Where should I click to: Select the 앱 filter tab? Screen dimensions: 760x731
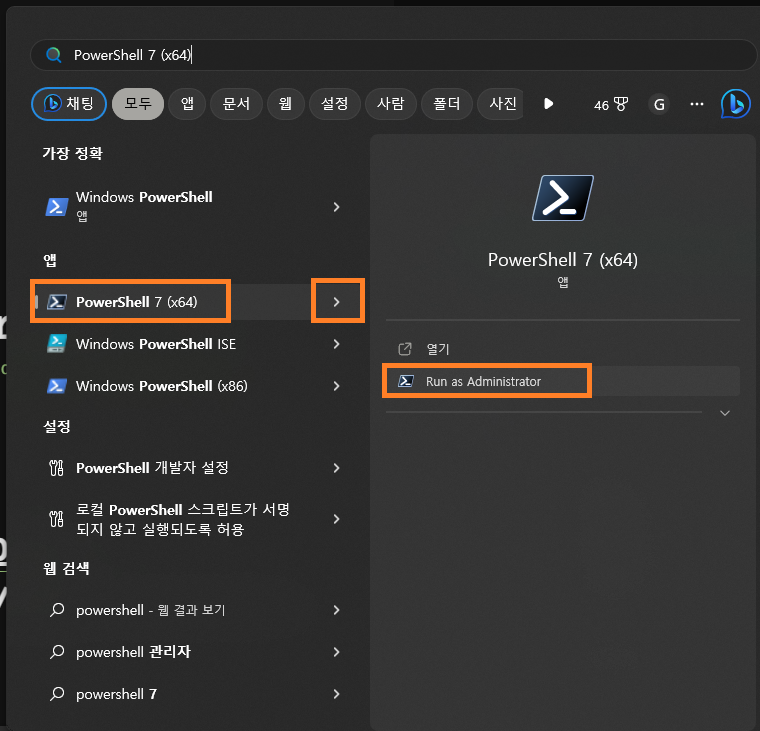click(187, 104)
